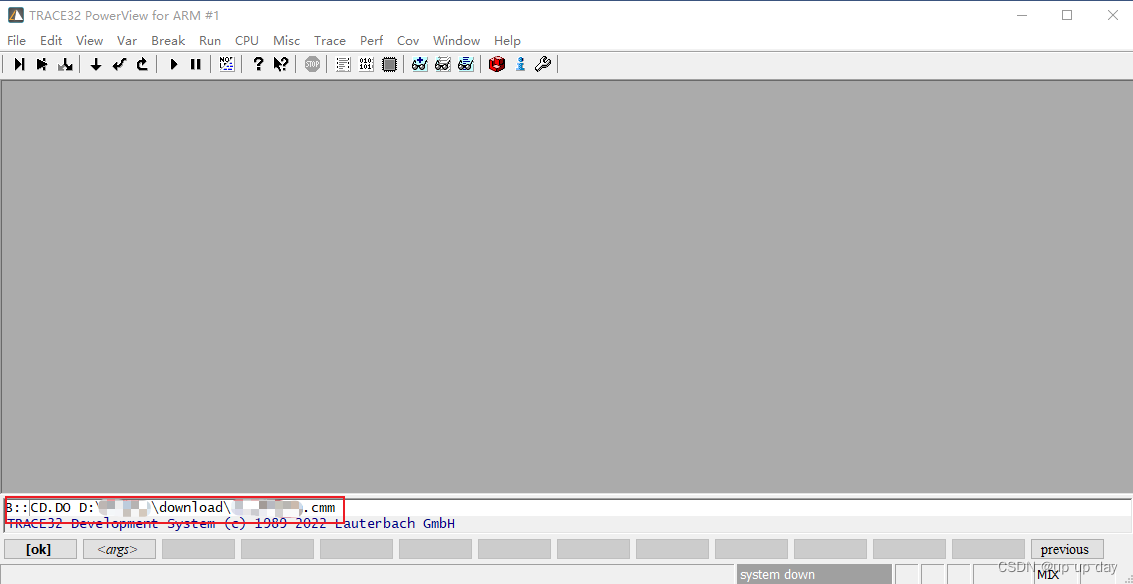Open the CPU menu
Viewport: 1133px width, 584px height.
tap(247, 40)
